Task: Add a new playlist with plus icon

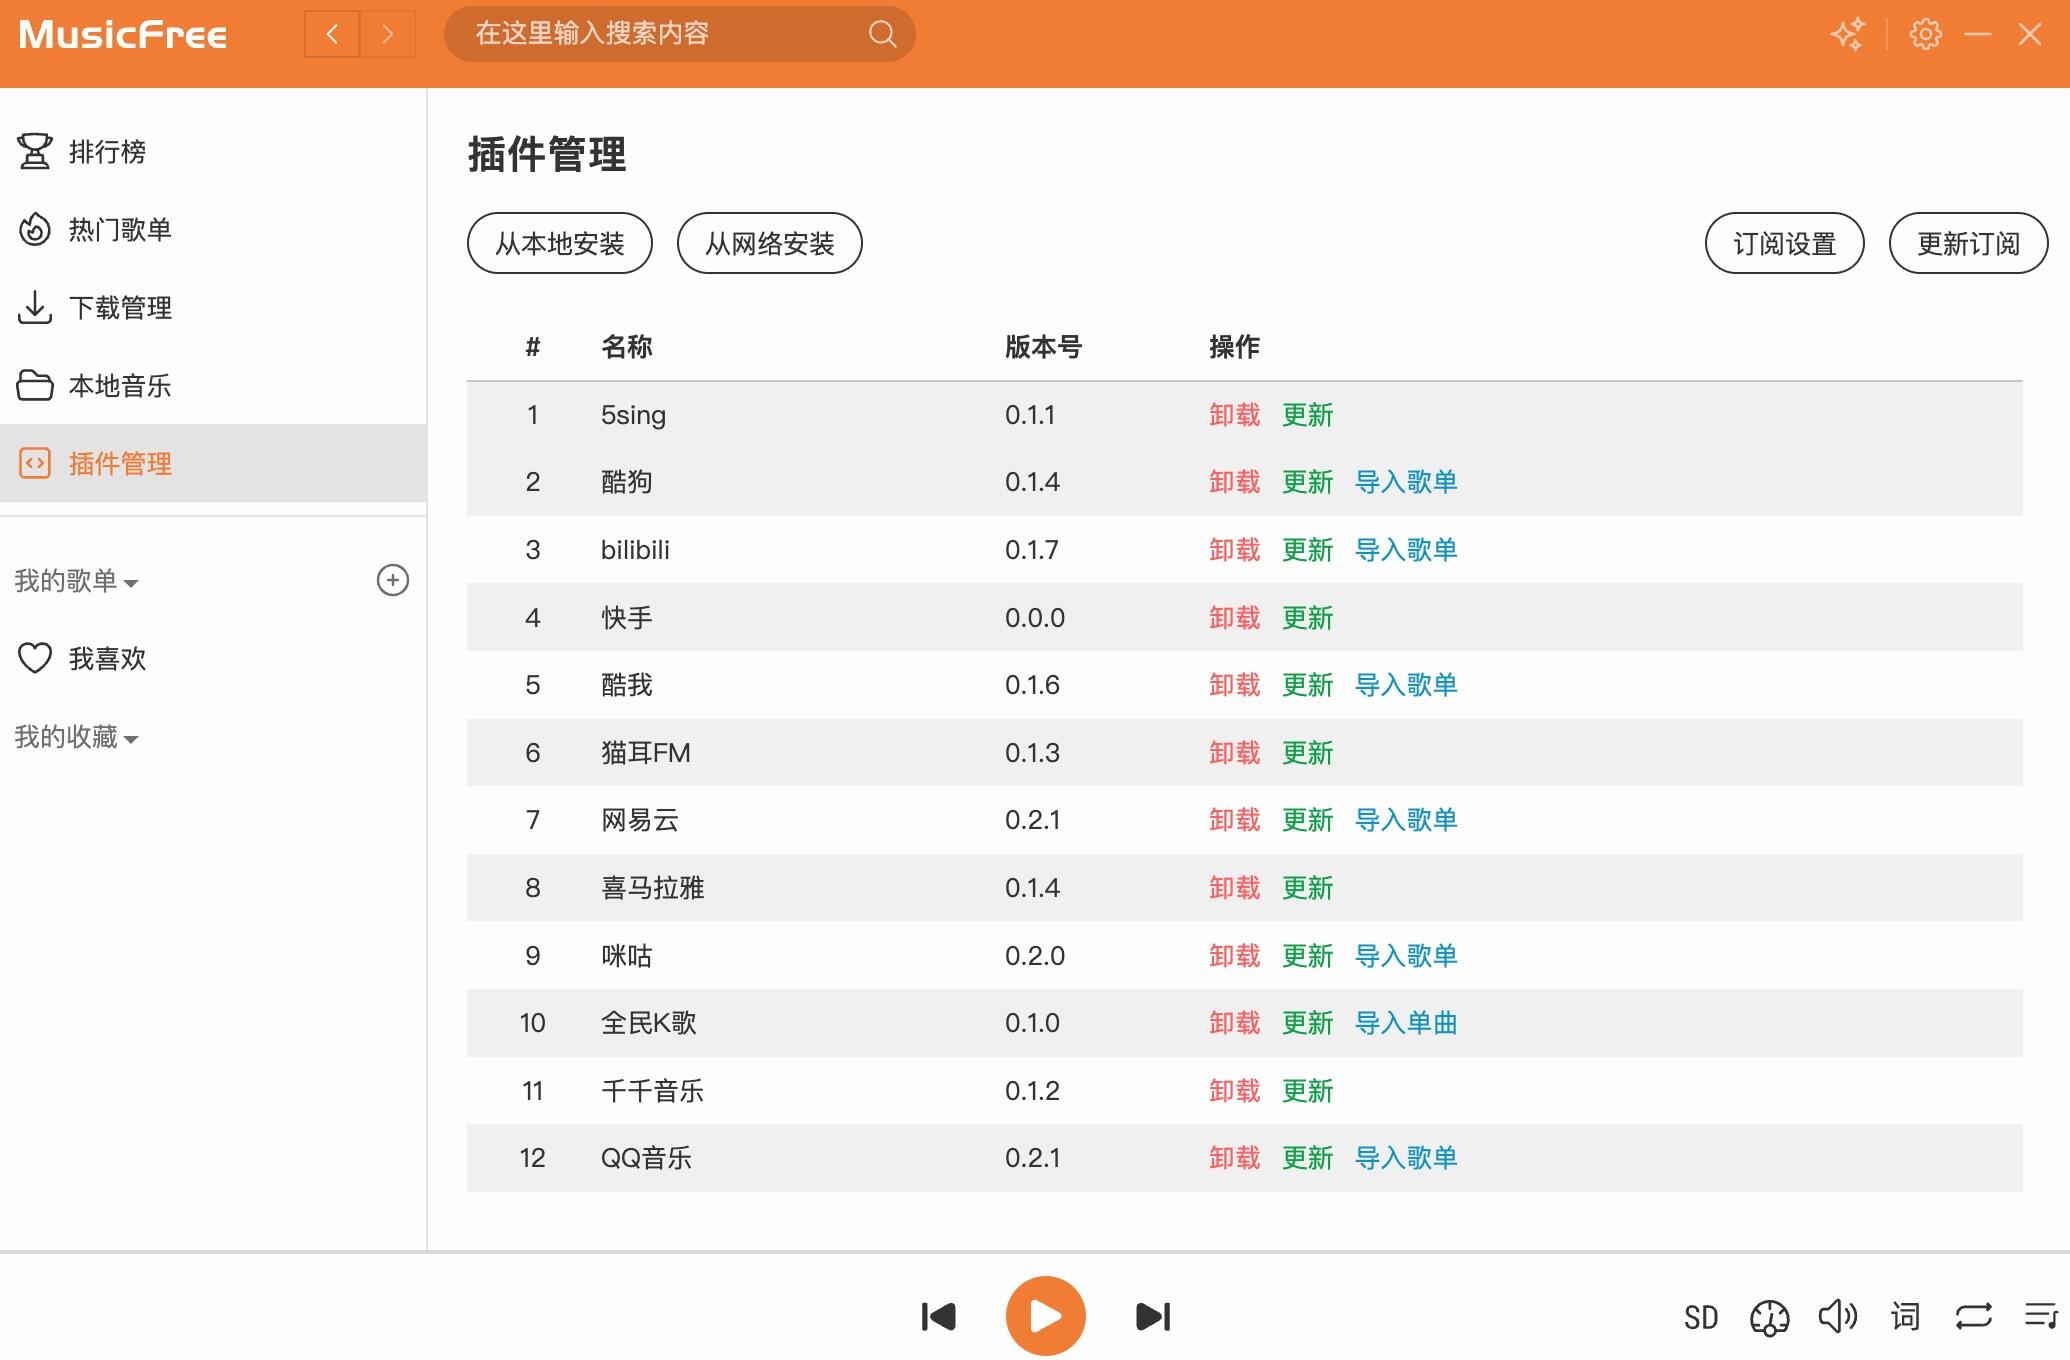Action: click(392, 580)
